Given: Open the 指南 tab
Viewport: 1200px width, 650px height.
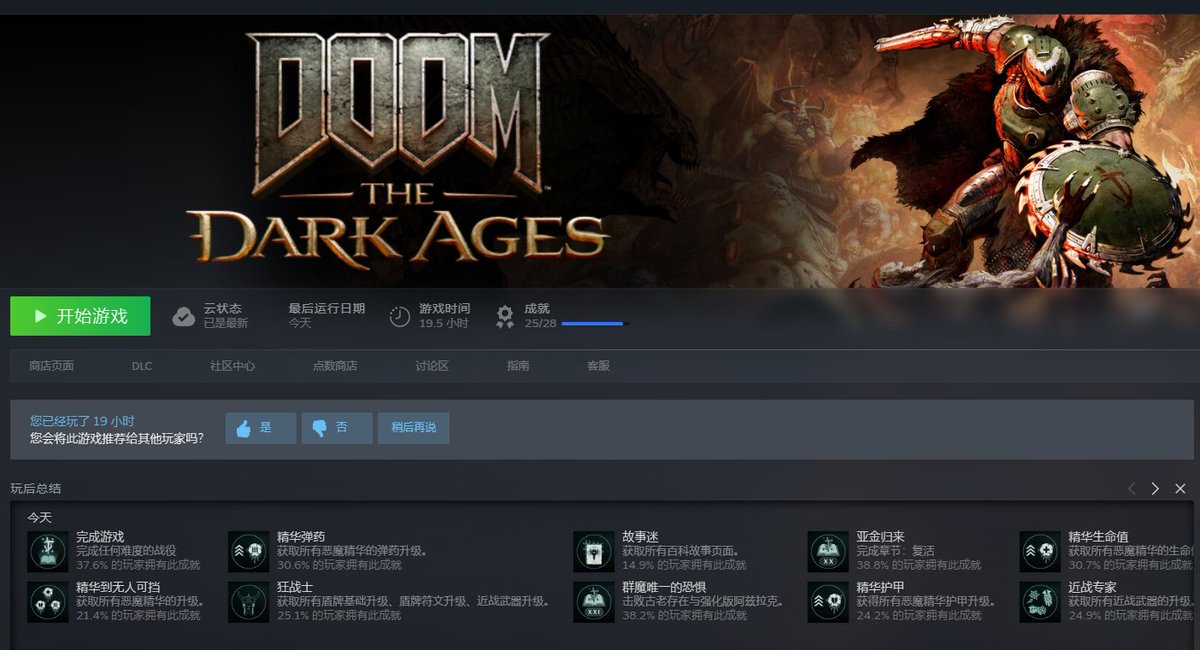Looking at the screenshot, I should [518, 366].
